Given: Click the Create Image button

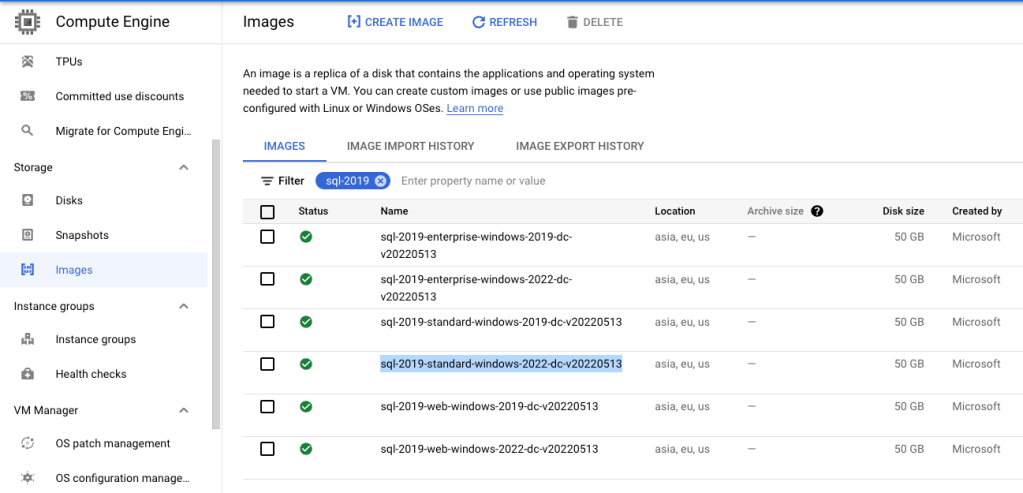Looking at the screenshot, I should tap(394, 22).
